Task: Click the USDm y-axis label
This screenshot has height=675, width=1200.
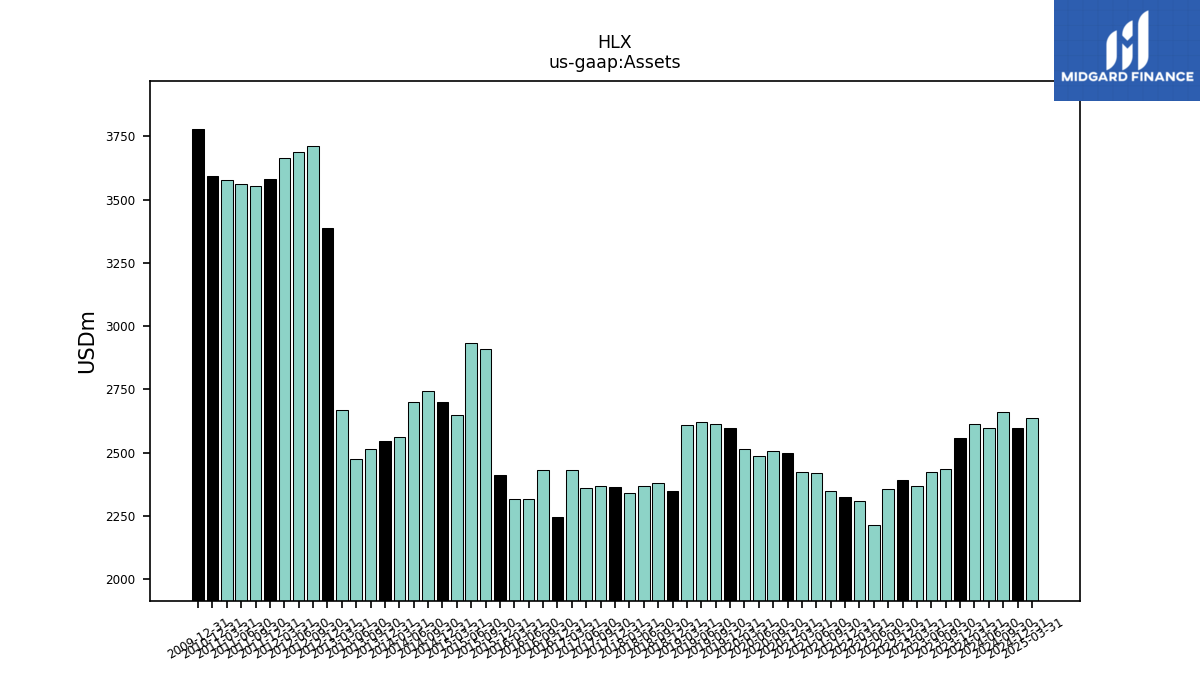Action: pyautogui.click(x=87, y=342)
